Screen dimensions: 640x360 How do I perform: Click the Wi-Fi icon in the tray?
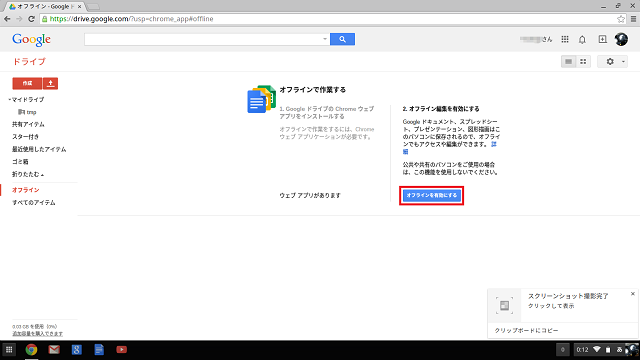tap(597, 350)
